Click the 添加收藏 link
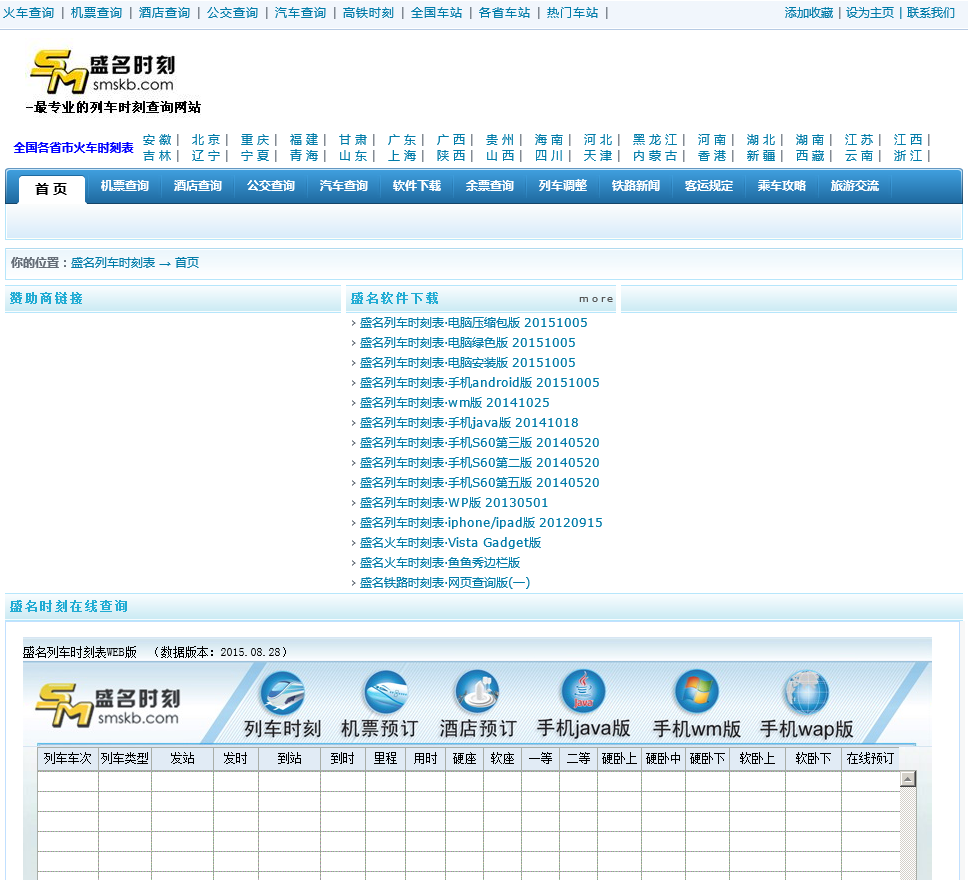The image size is (968, 880). [809, 13]
